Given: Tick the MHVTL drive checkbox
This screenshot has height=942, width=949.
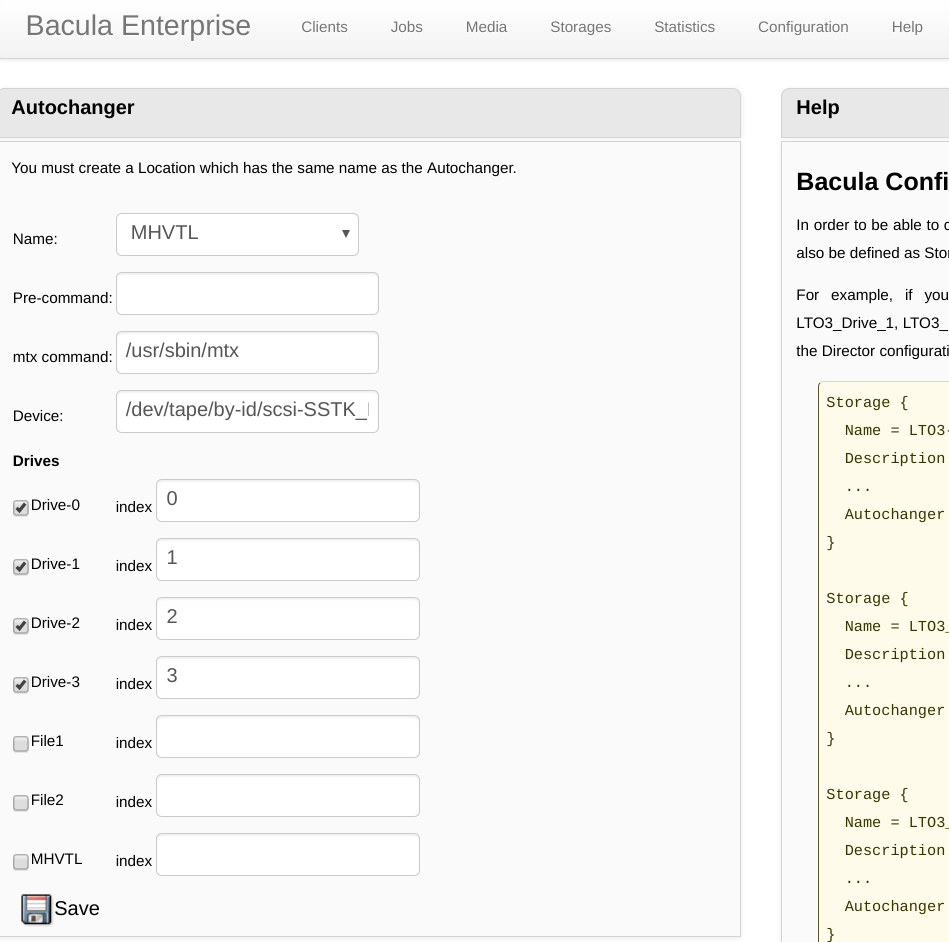Looking at the screenshot, I should 21,861.
